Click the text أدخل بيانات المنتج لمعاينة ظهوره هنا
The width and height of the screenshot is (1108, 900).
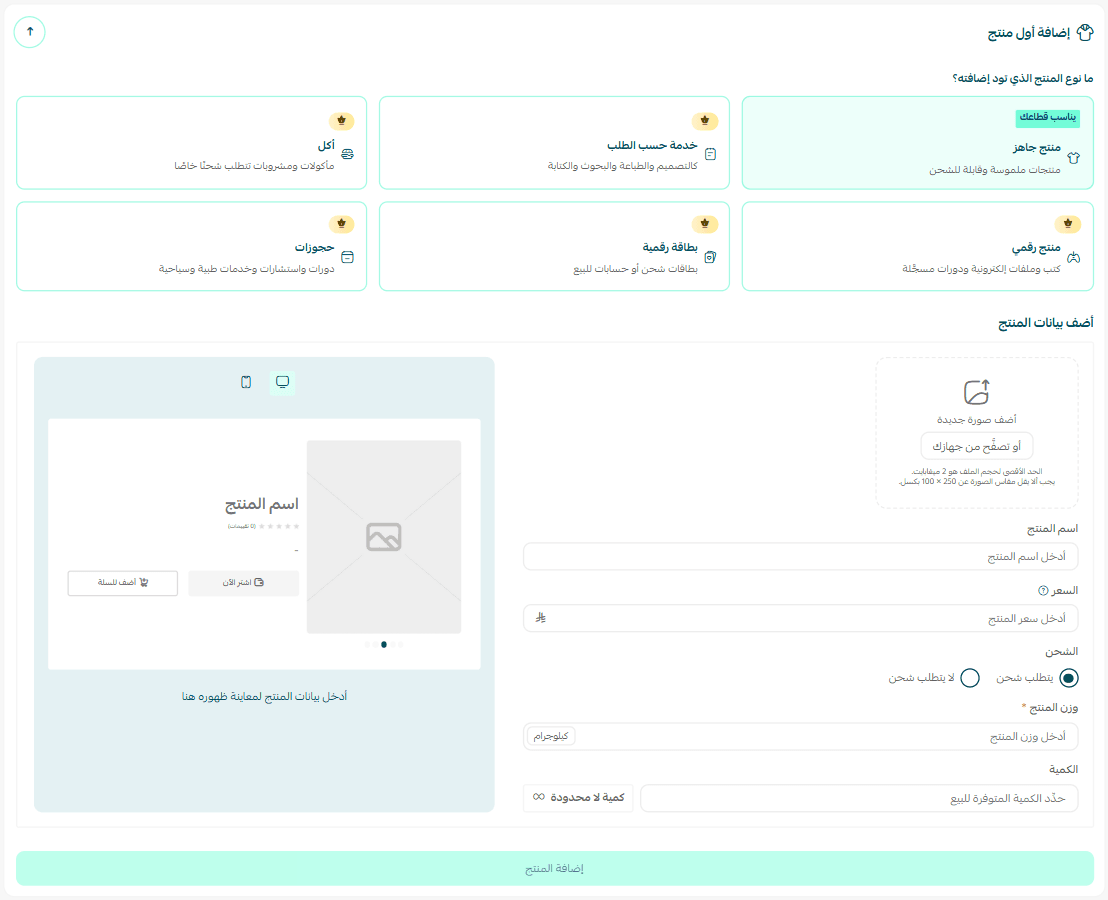pos(264,697)
